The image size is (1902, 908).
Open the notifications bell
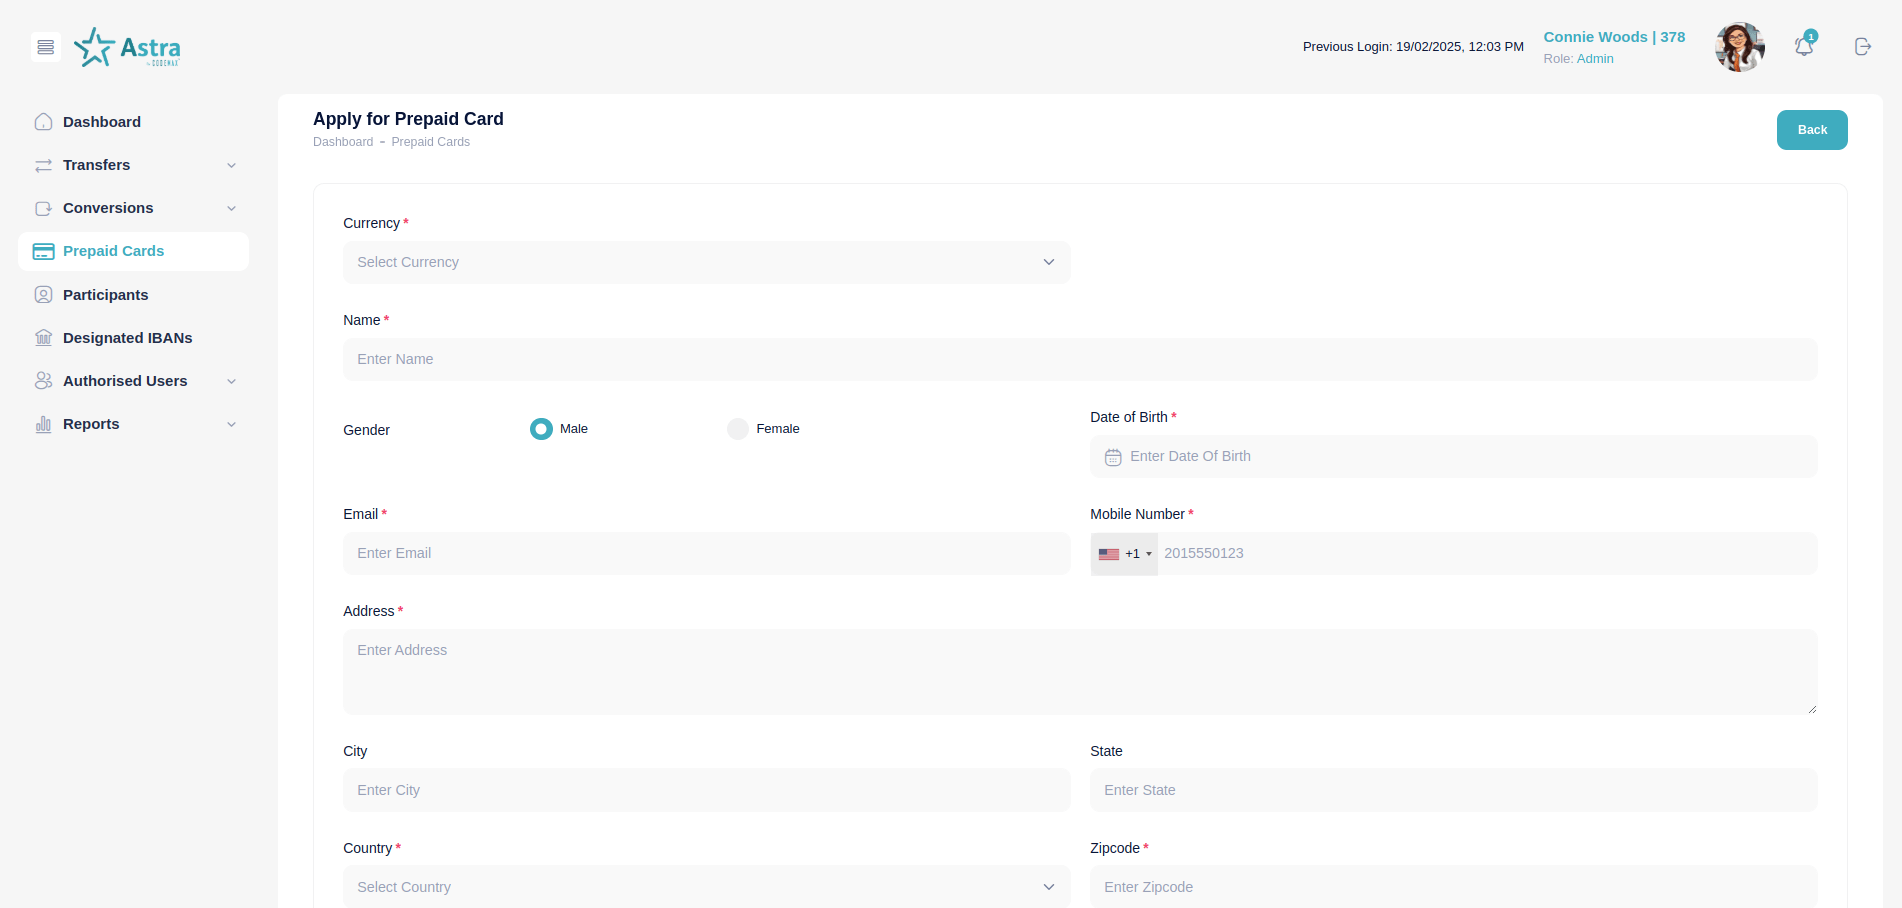[x=1803, y=47]
